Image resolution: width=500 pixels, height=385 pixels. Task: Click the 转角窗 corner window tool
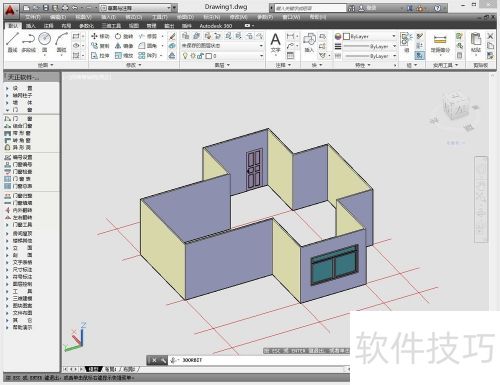coord(19,140)
